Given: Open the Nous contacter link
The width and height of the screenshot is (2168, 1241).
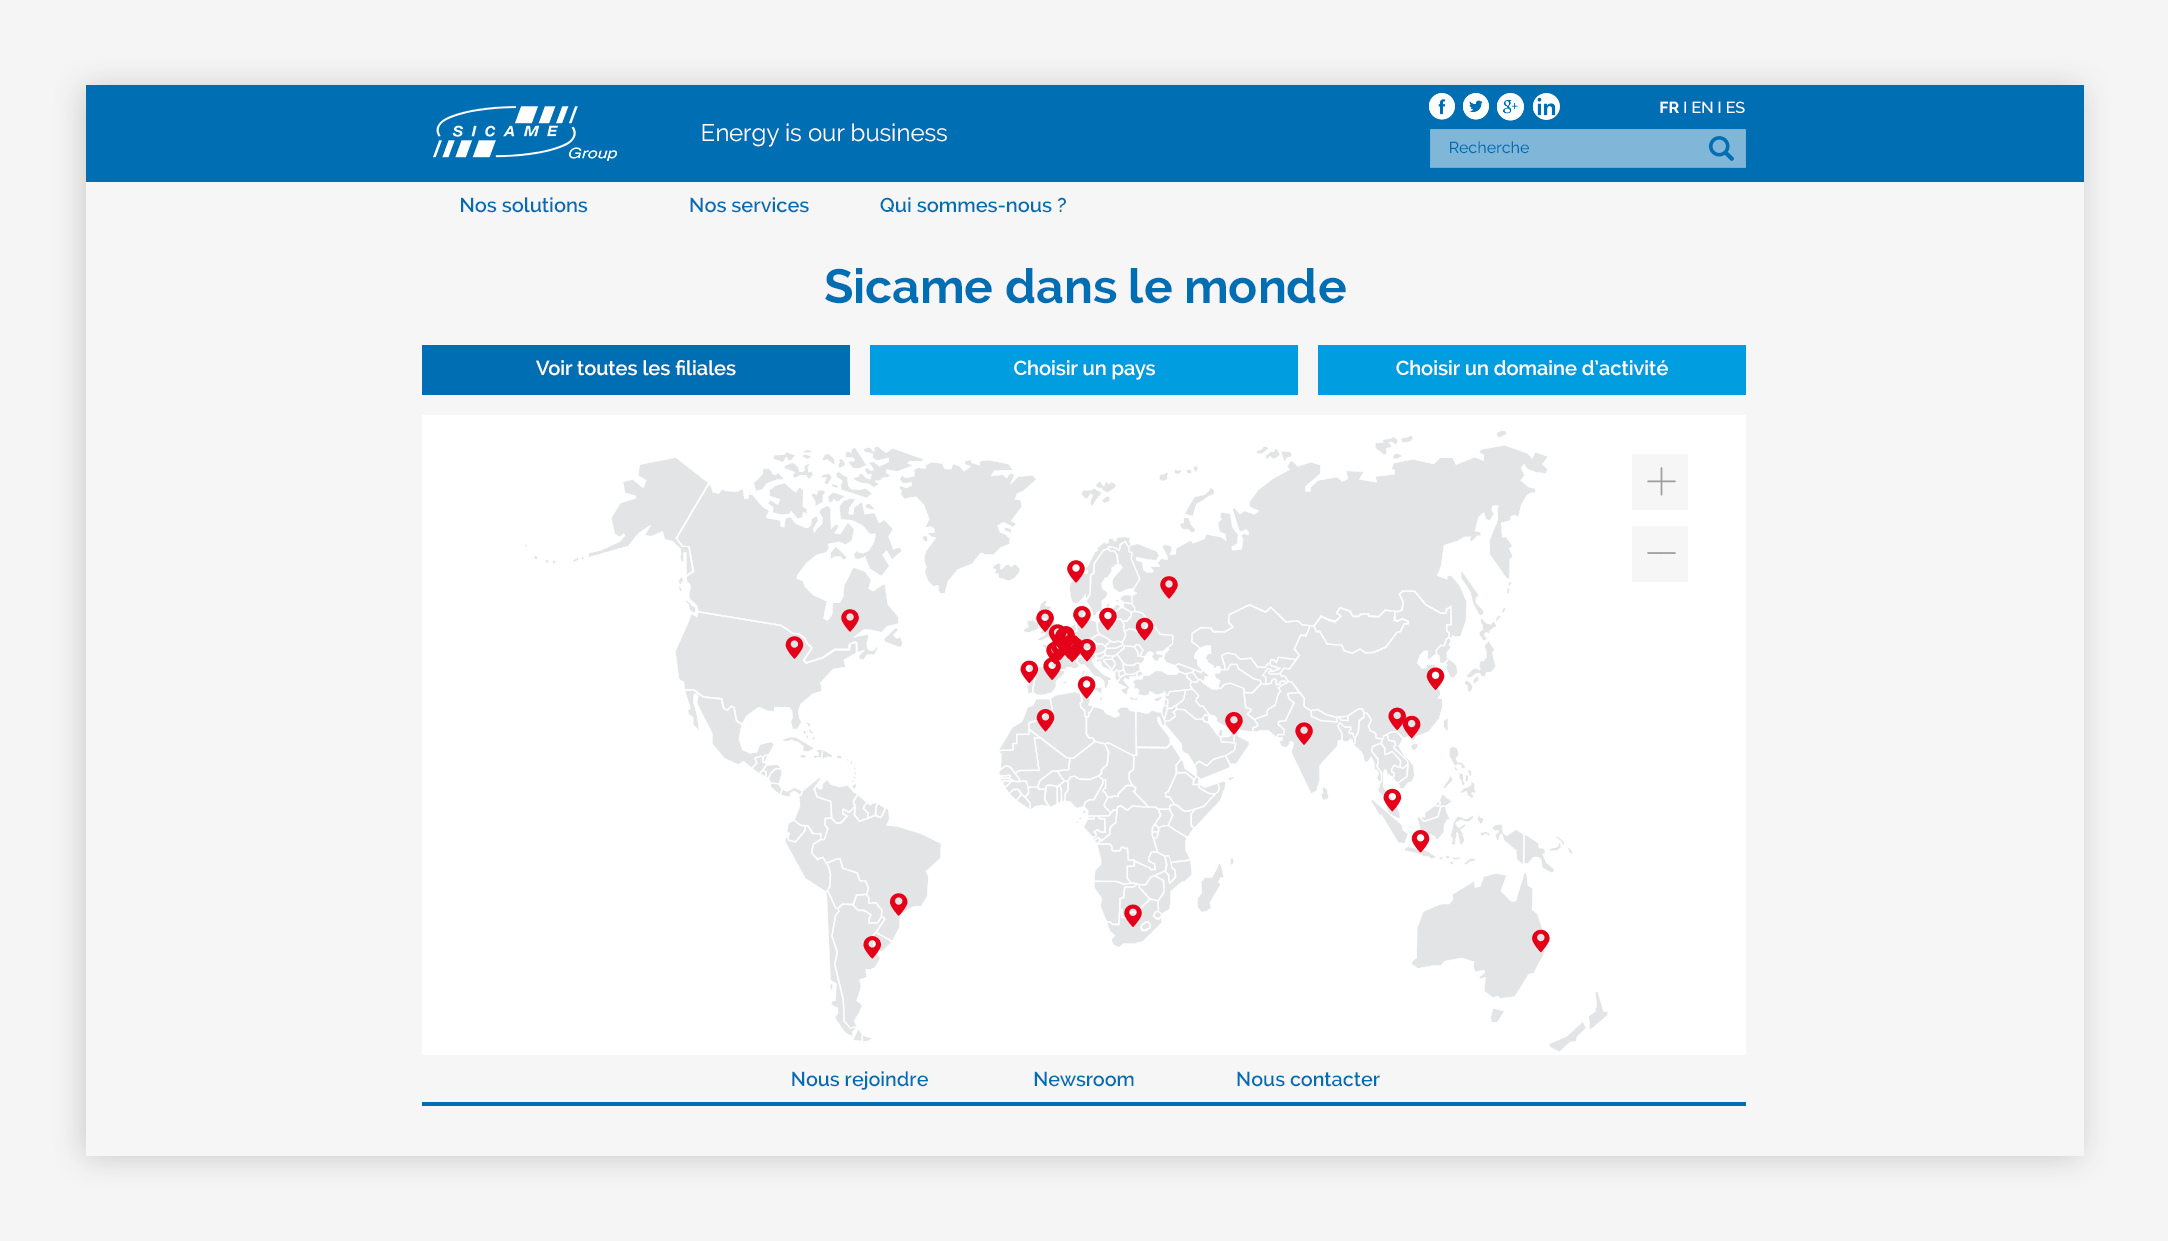Looking at the screenshot, I should click(x=1308, y=1079).
